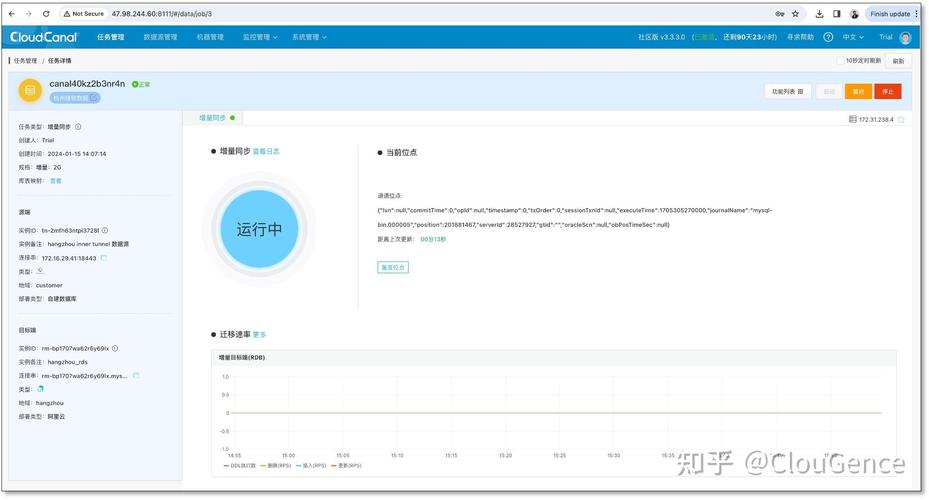This screenshot has height=500, width=929.
Task: Click the Finish update button
Action: point(890,14)
